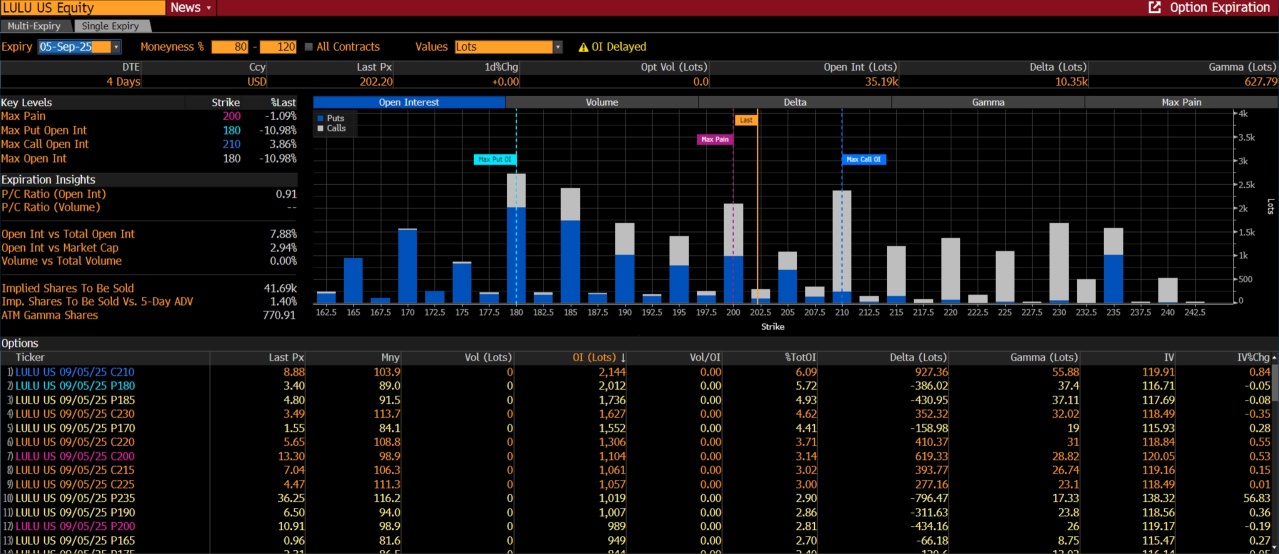Viewport: 1279px width, 554px height.
Task: Click the OI Delayed warning icon
Action: [x=583, y=47]
